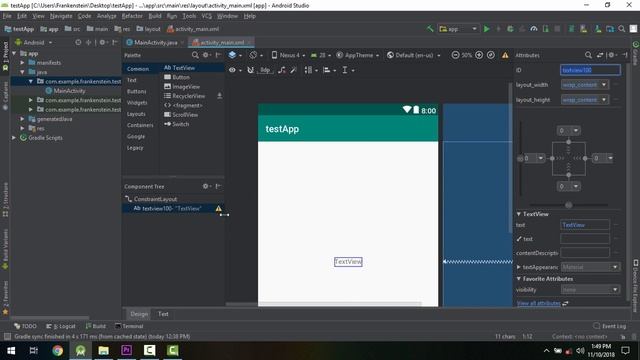Open the Logcat tool window
This screenshot has height=360, width=640.
[x=61, y=326]
